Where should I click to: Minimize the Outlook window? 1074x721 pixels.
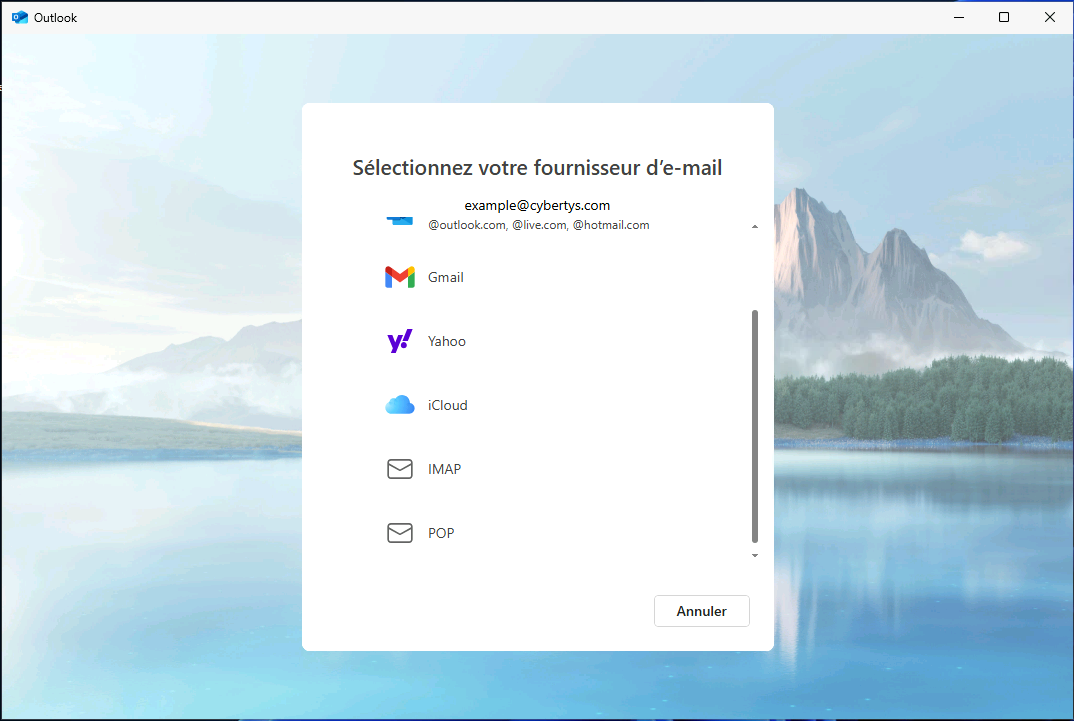click(958, 17)
